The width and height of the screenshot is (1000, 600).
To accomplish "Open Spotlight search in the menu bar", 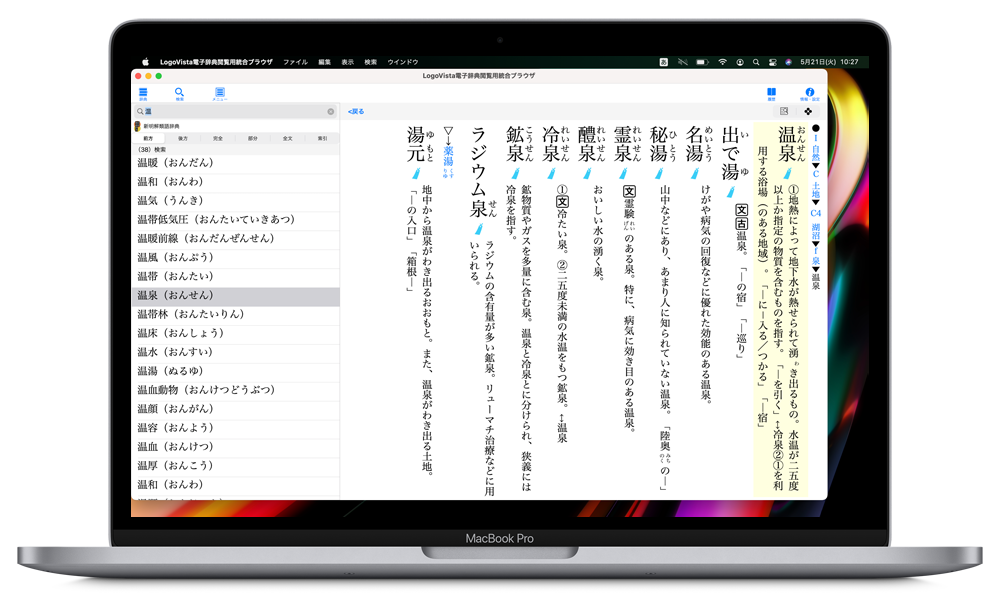I will (x=756, y=62).
